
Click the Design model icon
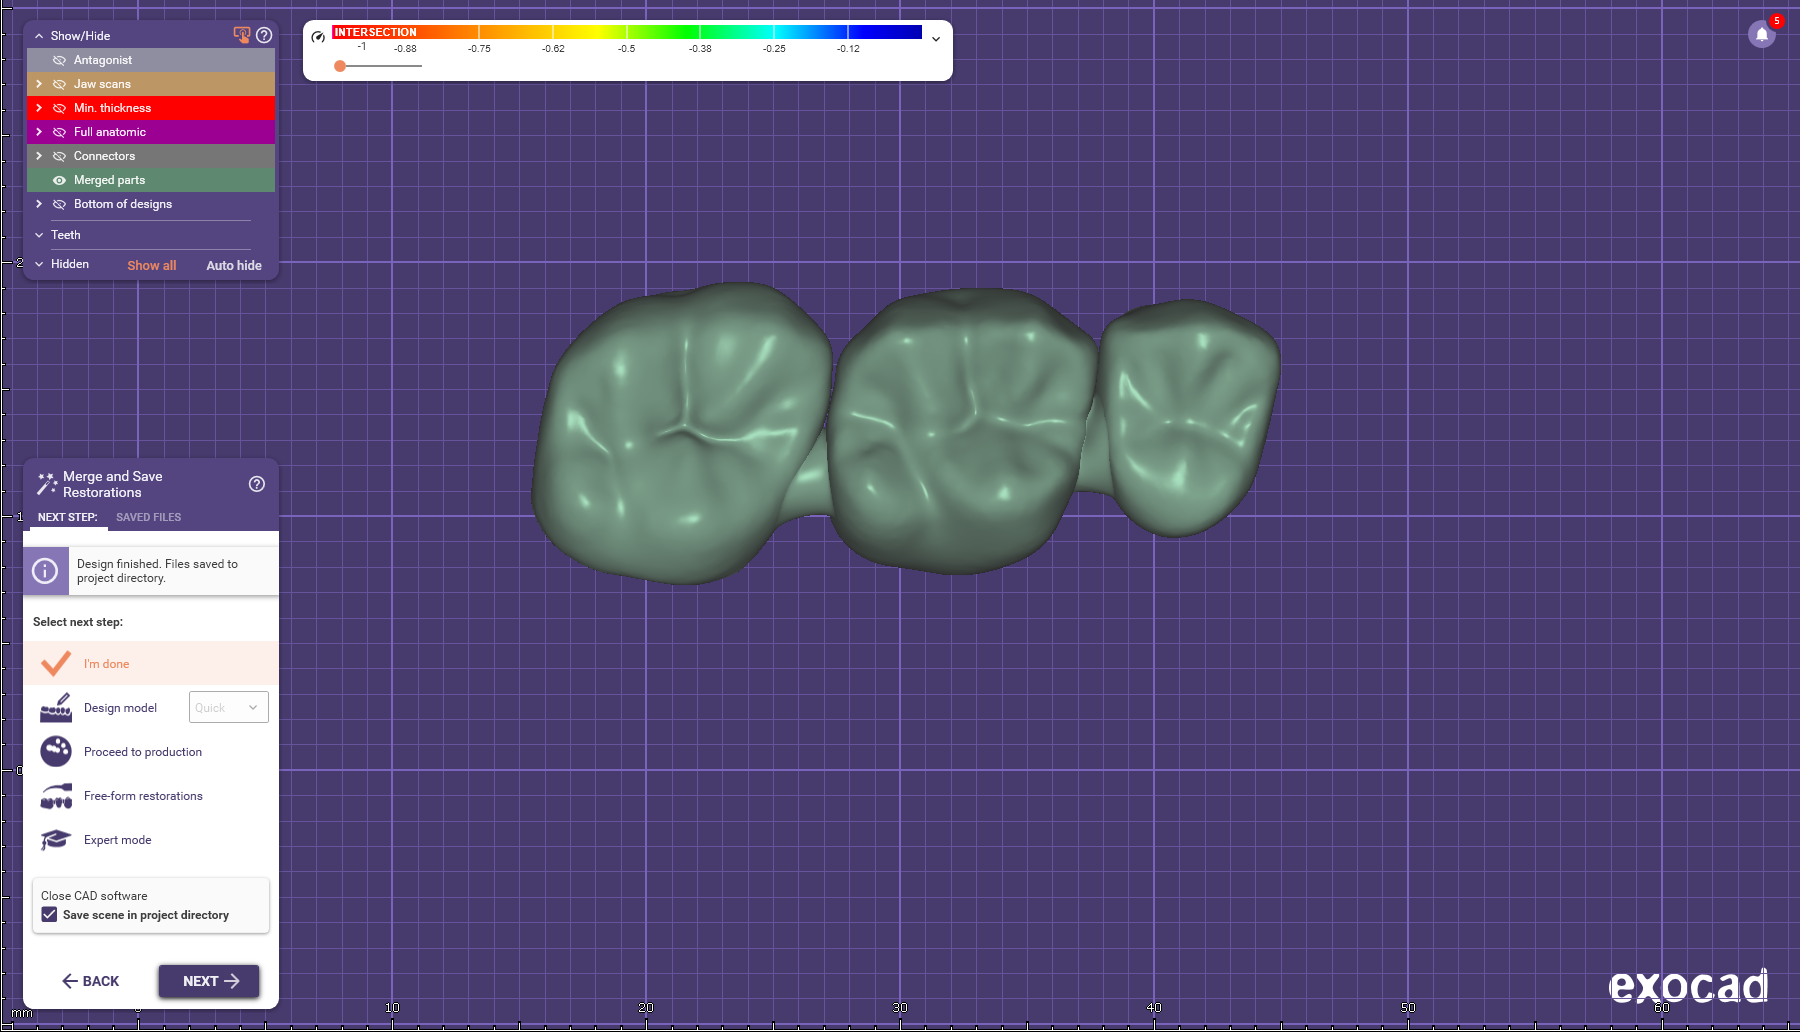tap(56, 708)
